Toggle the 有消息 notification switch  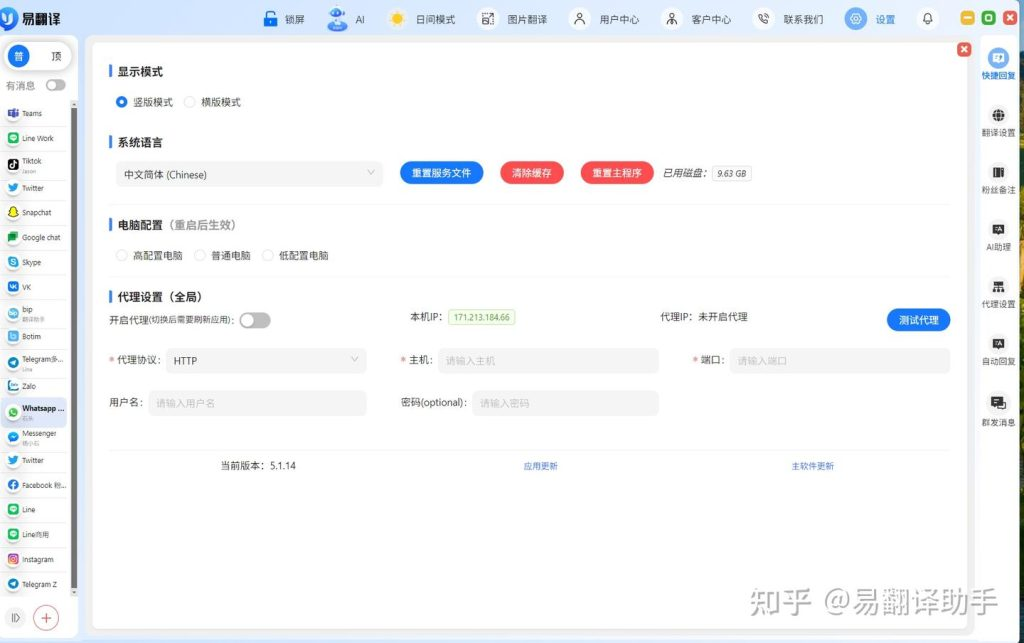coord(56,86)
